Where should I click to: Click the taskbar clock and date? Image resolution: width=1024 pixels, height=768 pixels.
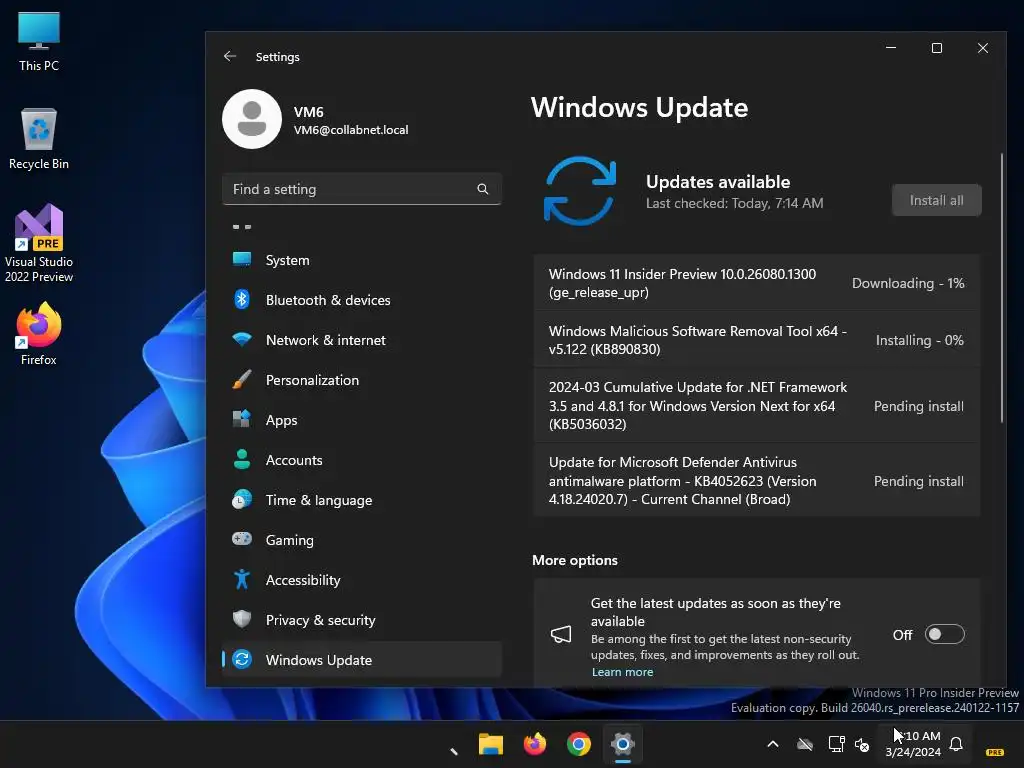point(913,744)
